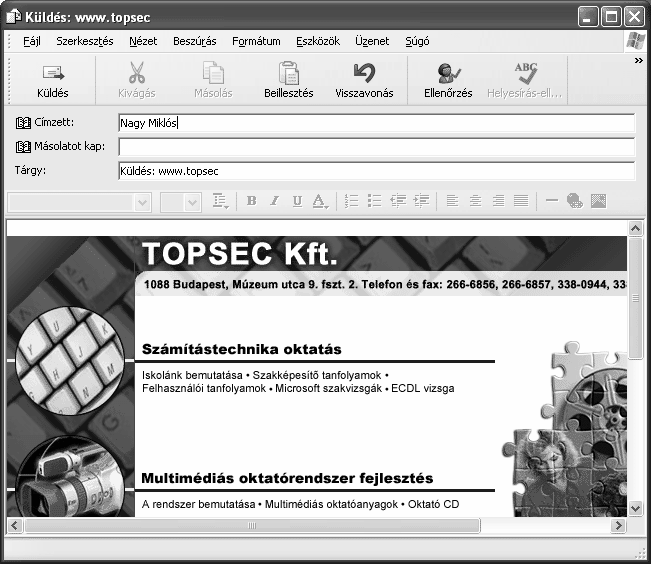651x564 pixels.
Task: Click into the Címzett recipient field
Action: (377, 123)
